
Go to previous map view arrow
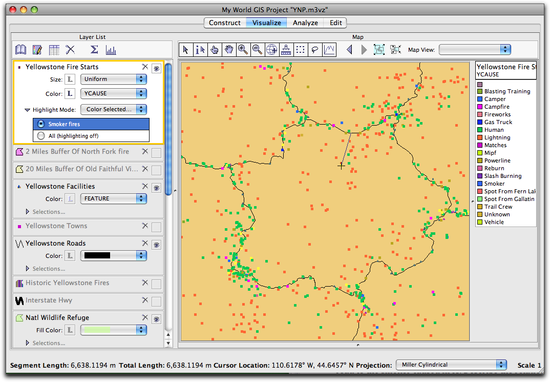(x=349, y=50)
